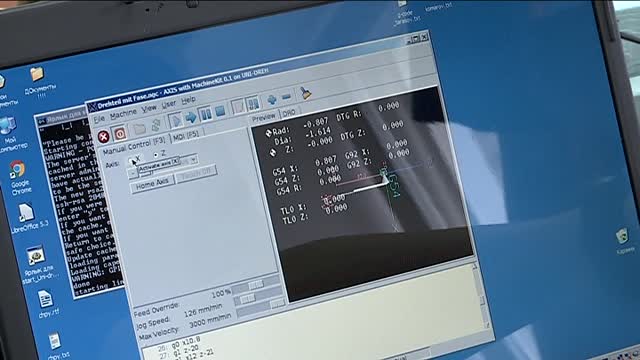Image resolution: width=640 pixels, height=360 pixels.
Task: Step the program with the blue arrow icon
Action: point(190,118)
